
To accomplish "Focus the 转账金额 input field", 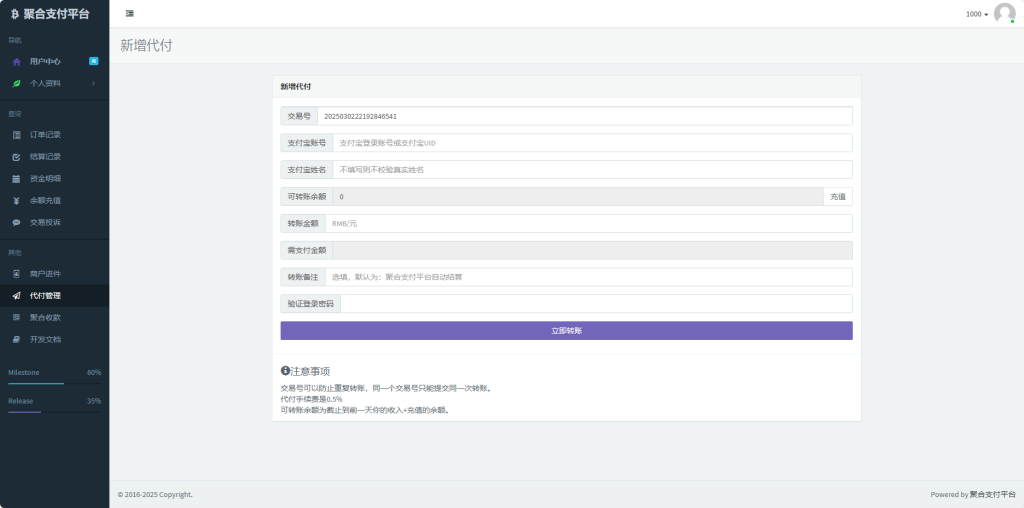I will pos(589,223).
